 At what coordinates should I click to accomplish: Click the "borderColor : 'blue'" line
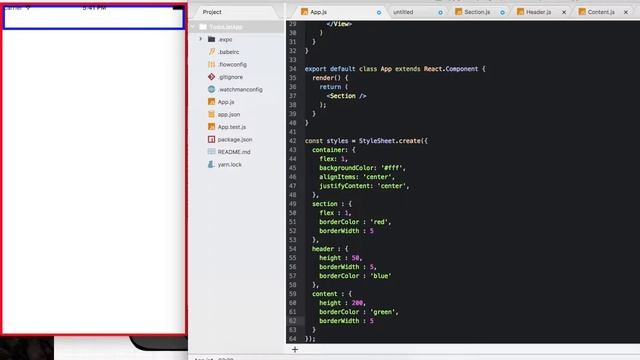coord(355,276)
